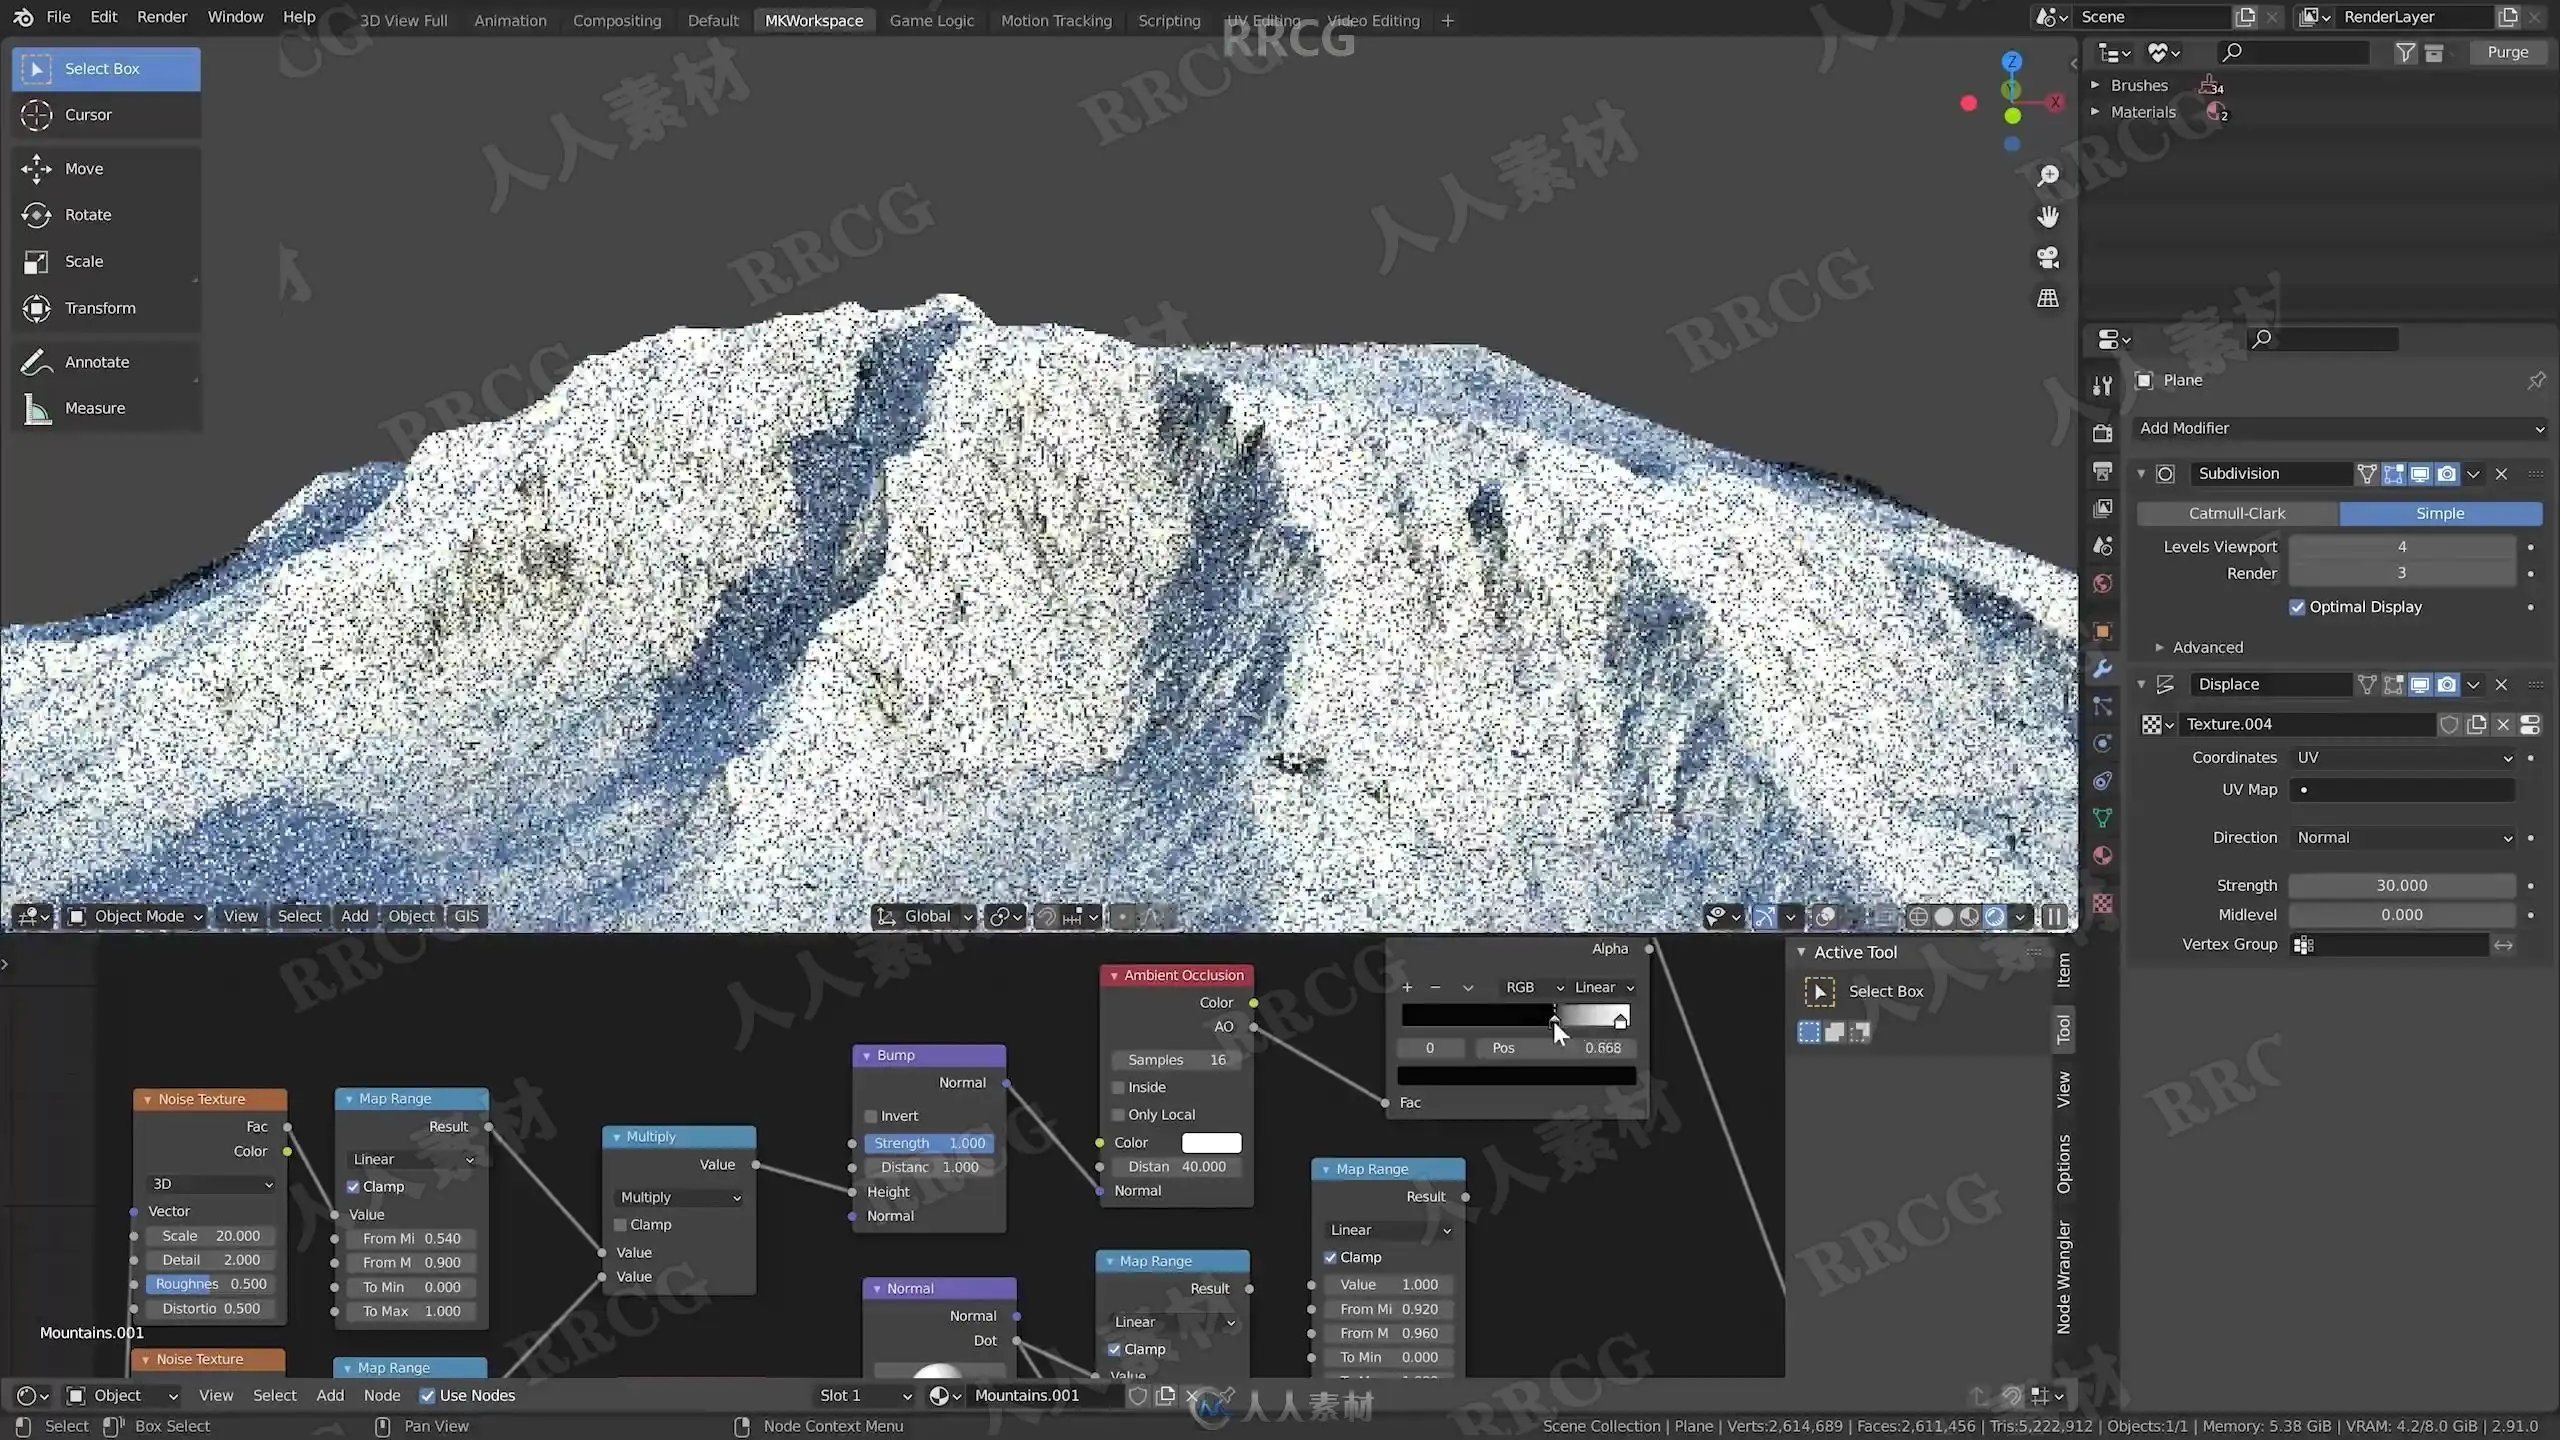Switch to orthographic view using the grid icon
Image resolution: width=2560 pixels, height=1440 pixels.
tap(2047, 298)
